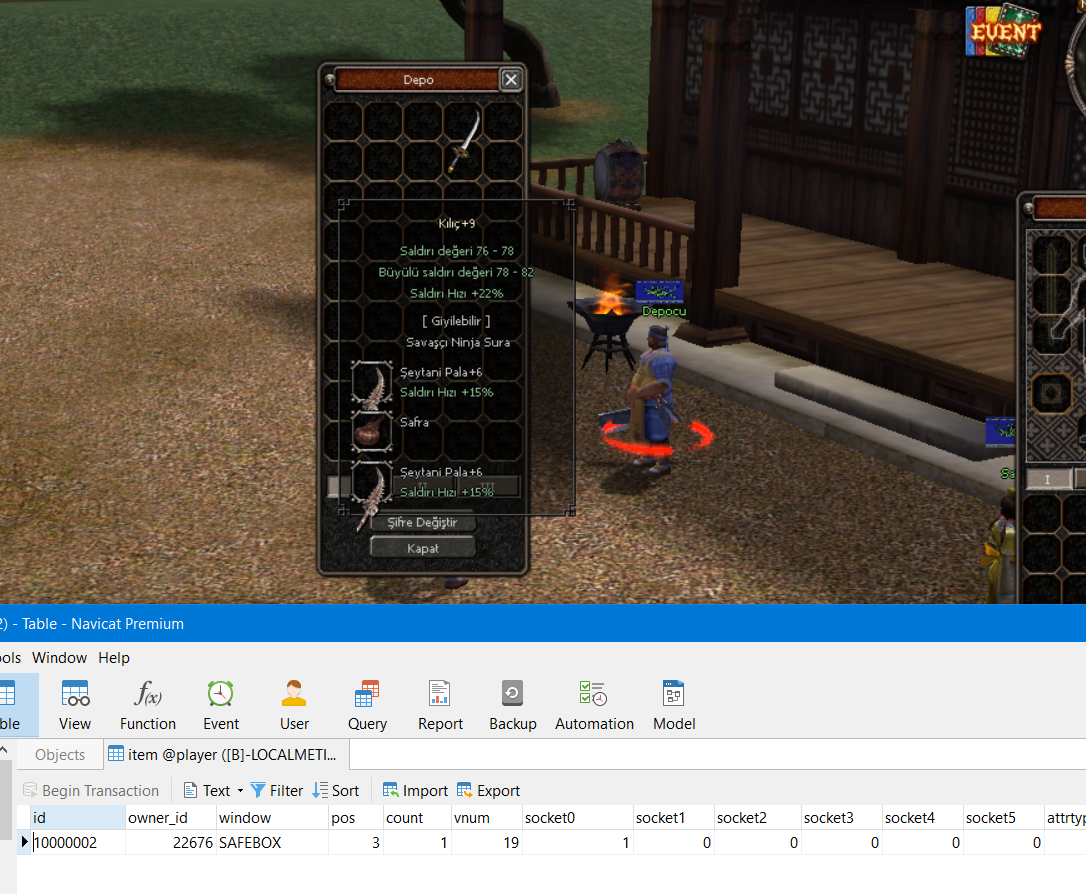Open the Help menu in Navicat
Screen dimensions: 1086x894
coord(114,658)
